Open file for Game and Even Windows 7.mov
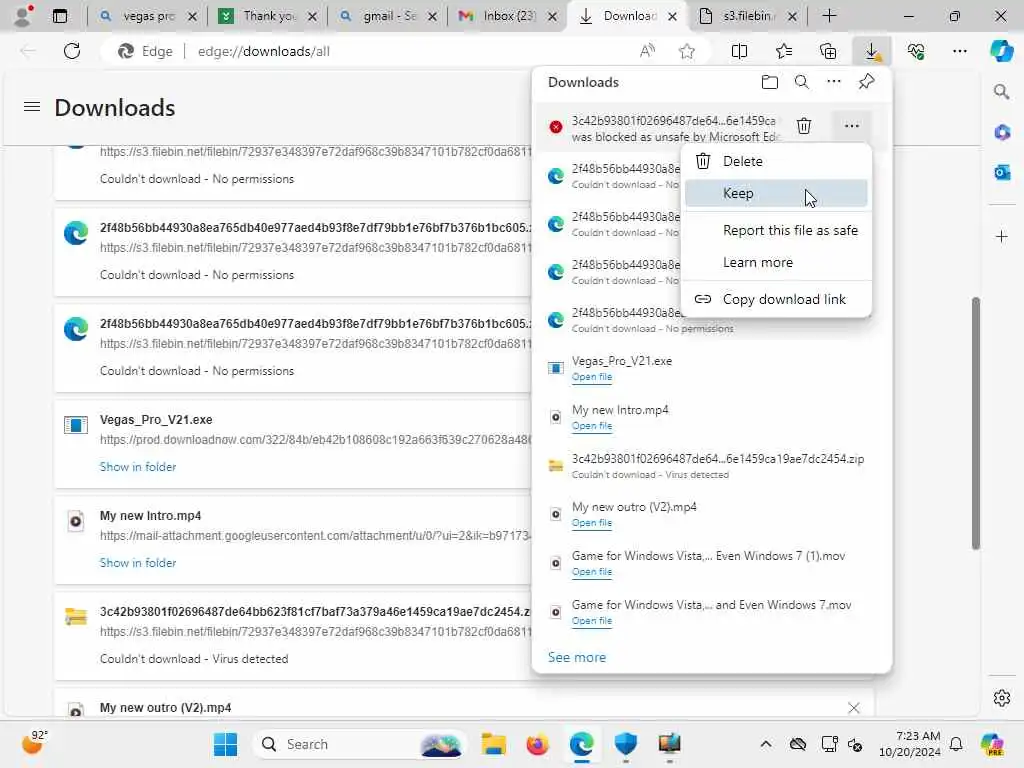Image resolution: width=1024 pixels, height=768 pixels. pos(592,621)
